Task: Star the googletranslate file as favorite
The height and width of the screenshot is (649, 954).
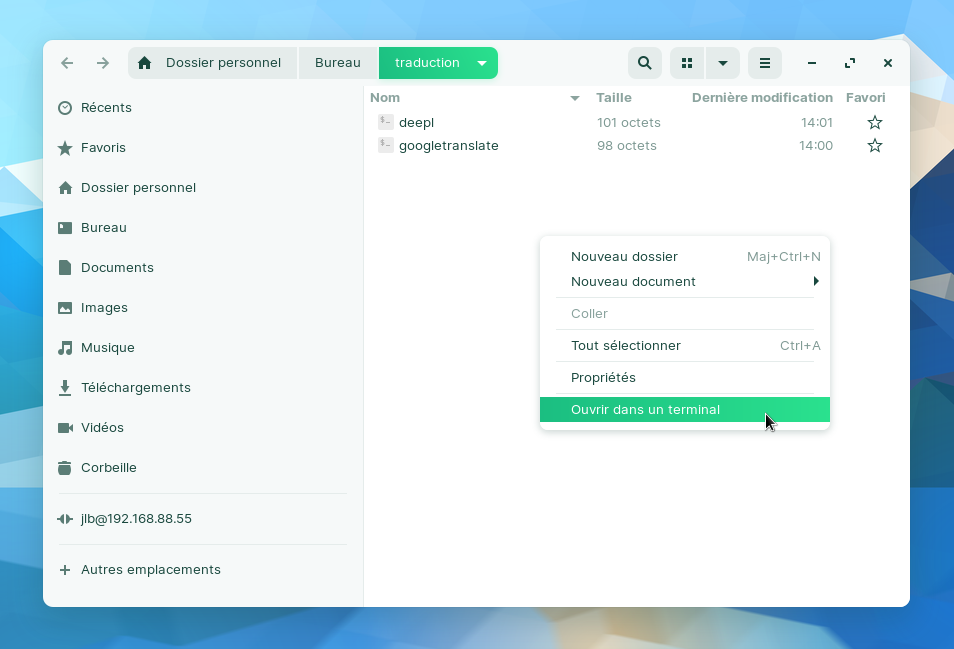Action: click(875, 146)
